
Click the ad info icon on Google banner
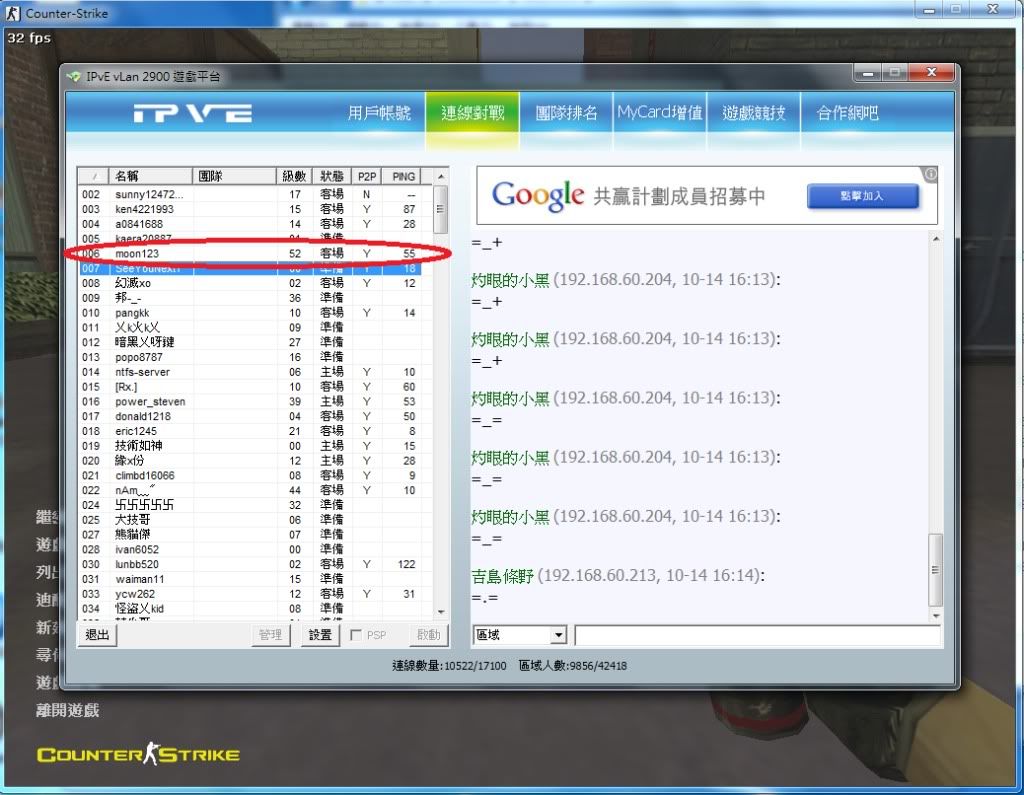tap(930, 174)
